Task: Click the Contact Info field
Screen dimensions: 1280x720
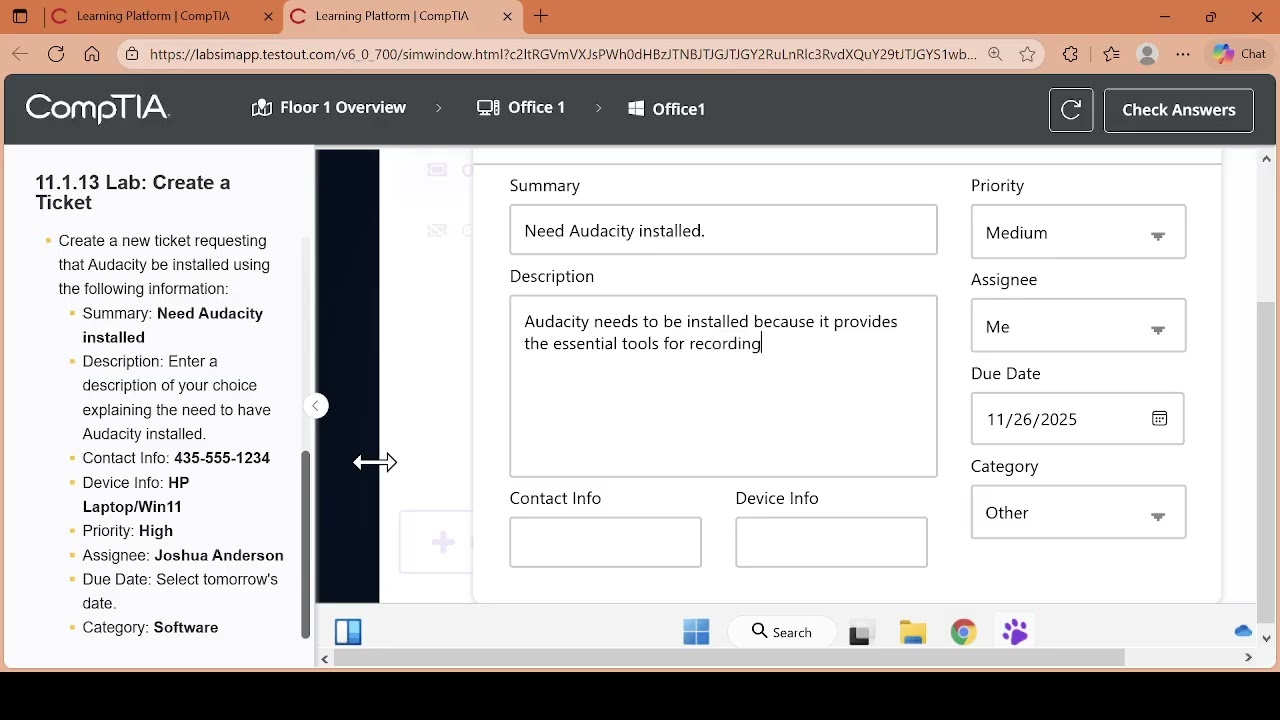Action: click(x=605, y=542)
